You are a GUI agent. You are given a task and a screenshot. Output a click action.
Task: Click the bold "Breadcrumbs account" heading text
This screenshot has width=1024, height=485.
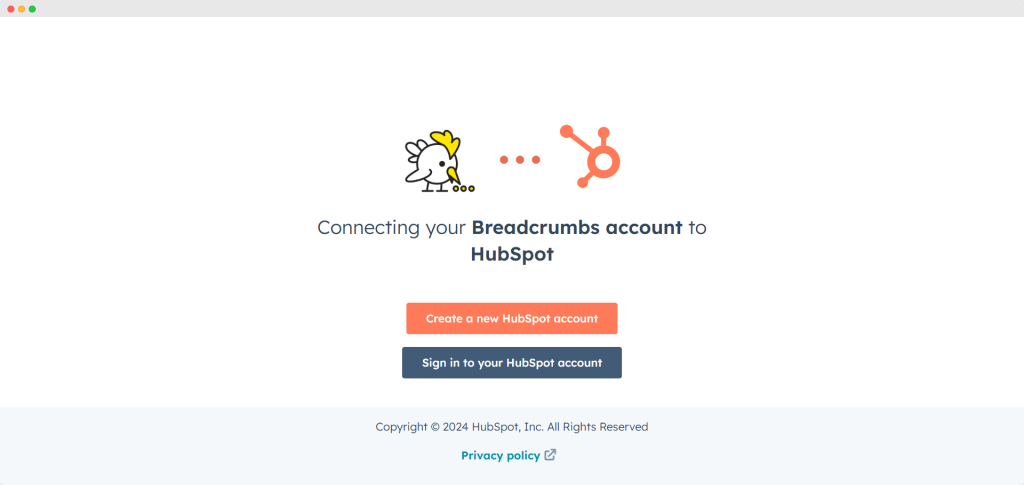click(577, 227)
